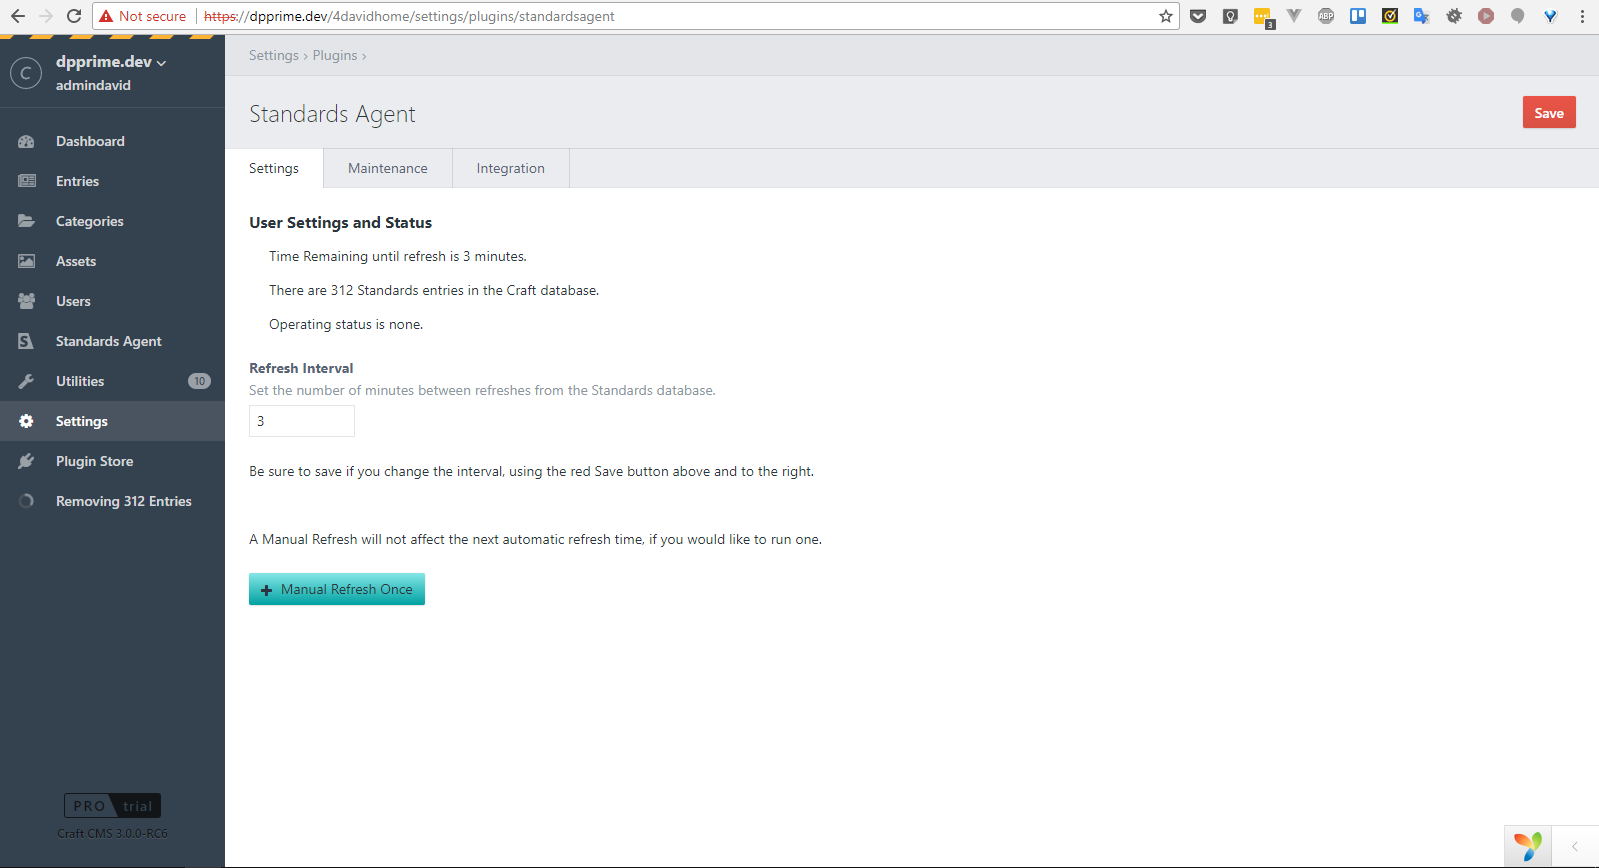1599x868 pixels.
Task: Select the Settings tab
Action: 274,168
